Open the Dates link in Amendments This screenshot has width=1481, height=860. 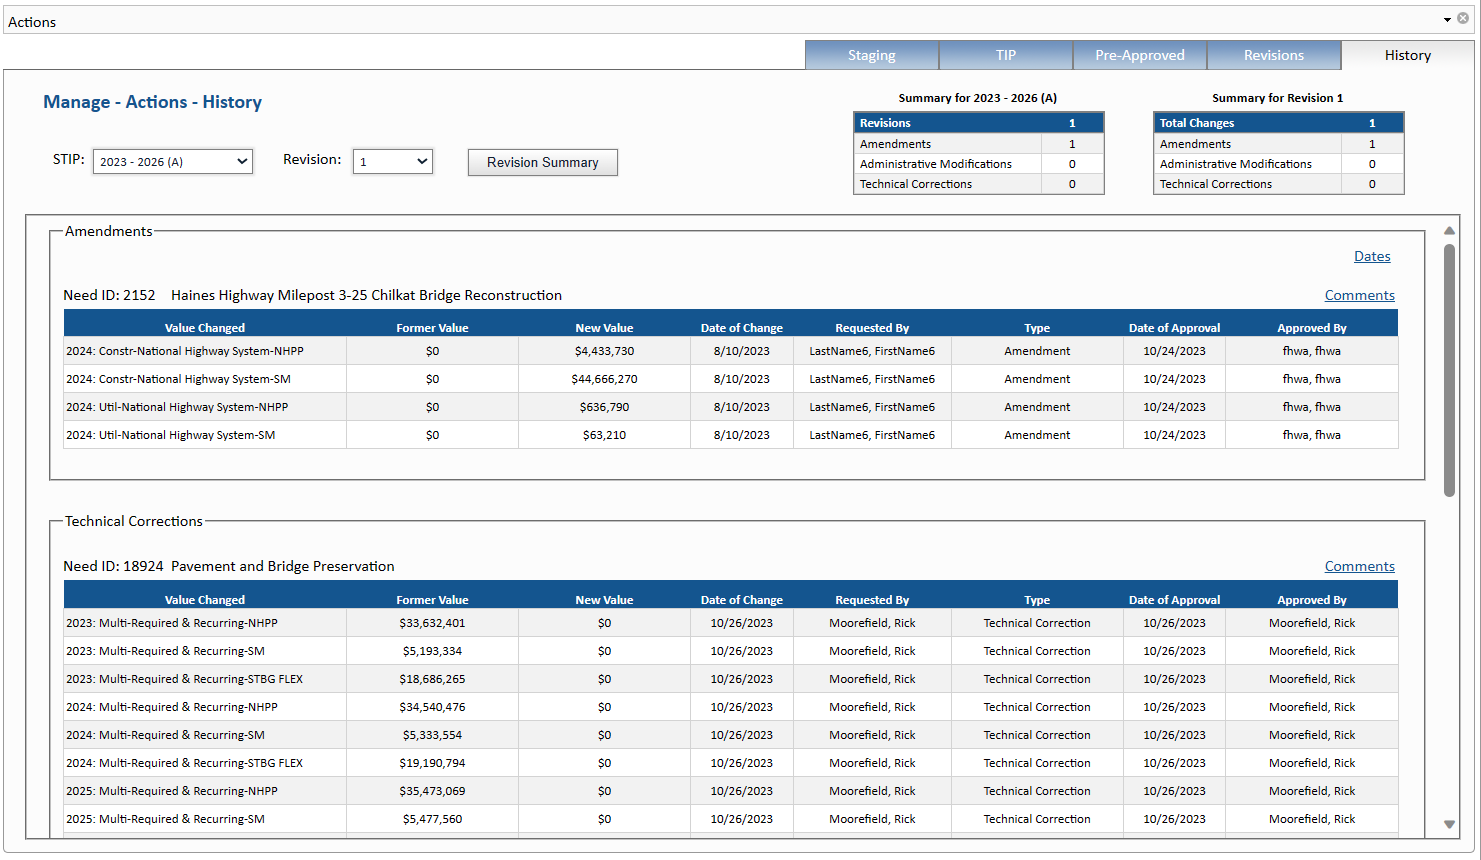(1372, 256)
